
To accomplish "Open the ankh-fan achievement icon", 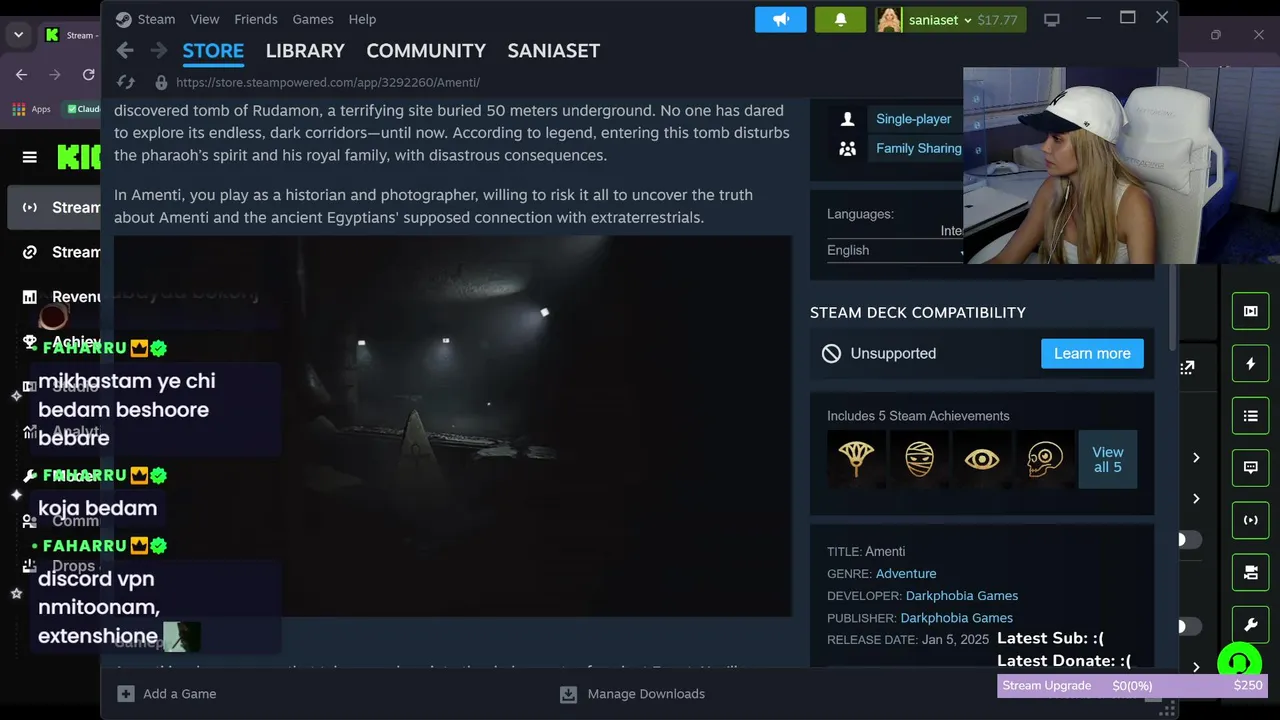I will tap(856, 459).
